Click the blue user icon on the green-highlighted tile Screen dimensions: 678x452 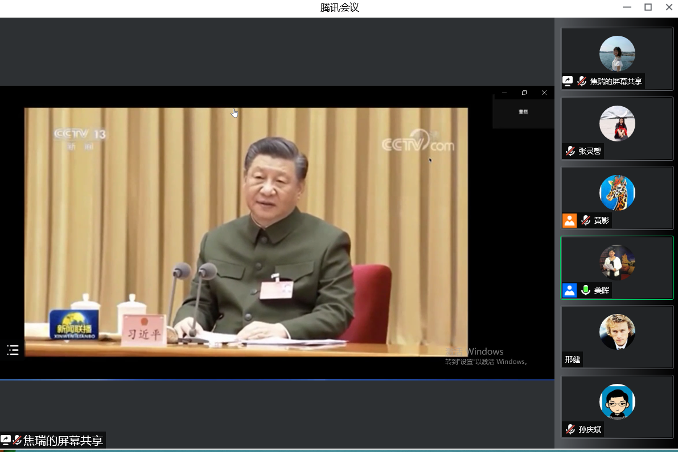point(569,290)
